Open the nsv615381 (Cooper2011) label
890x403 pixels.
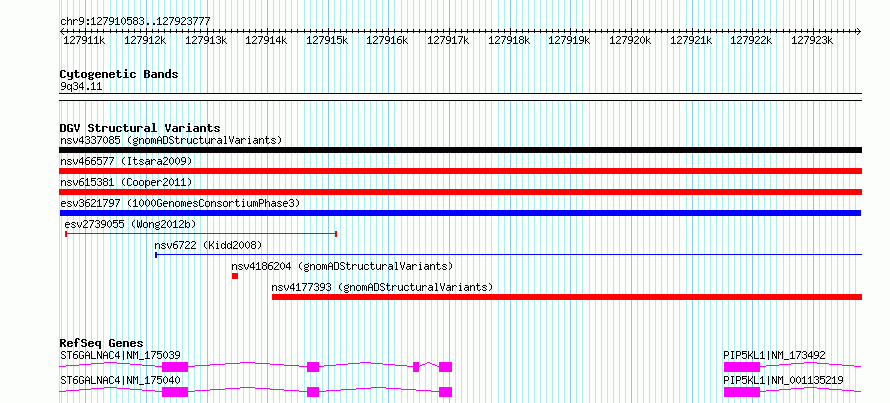coord(126,182)
